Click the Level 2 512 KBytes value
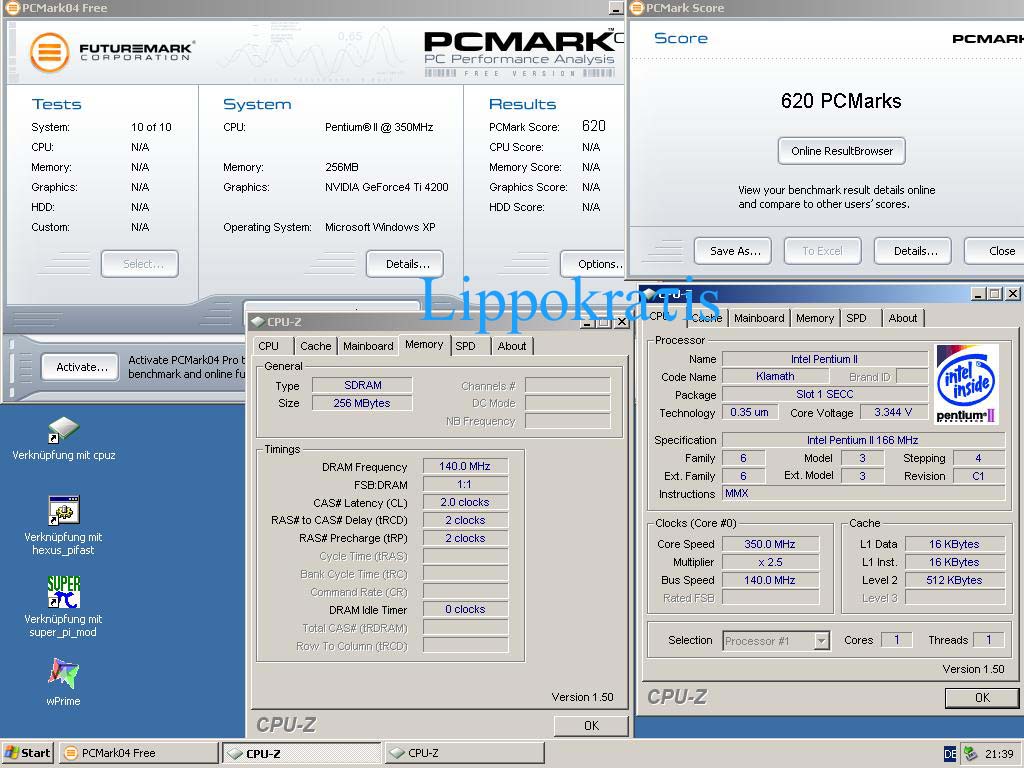Viewport: 1024px width, 768px height. coord(954,580)
